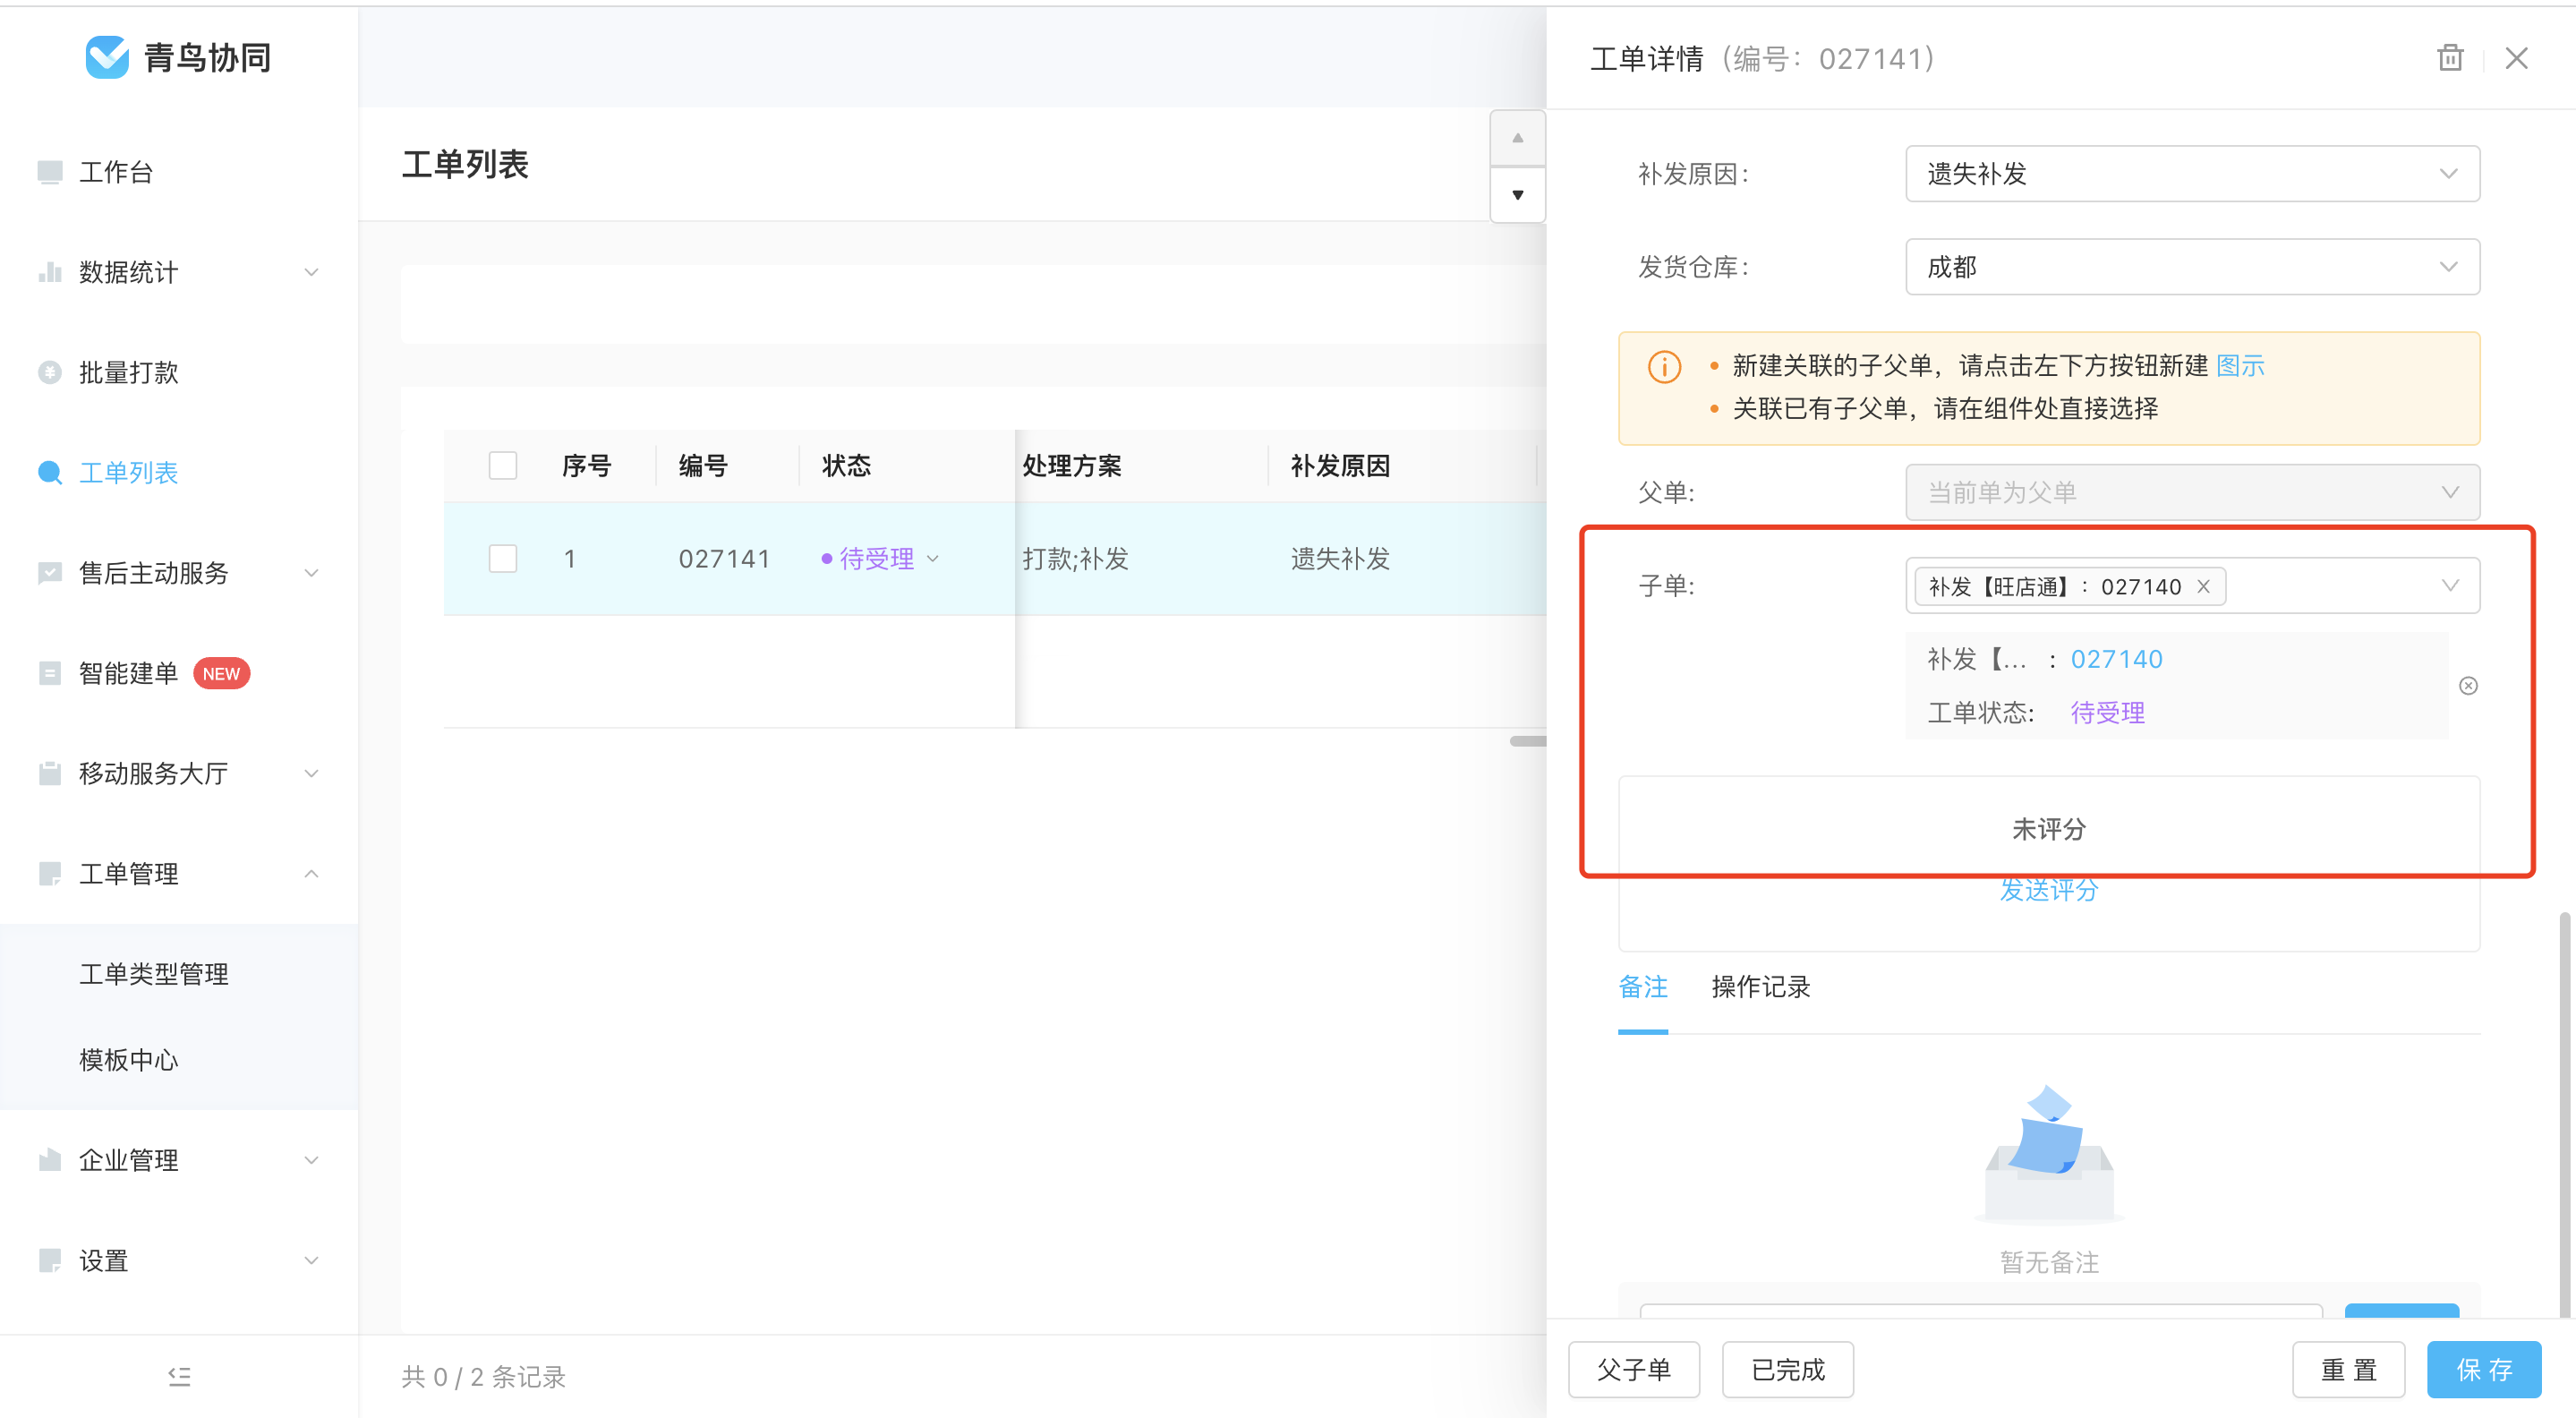This screenshot has height=1418, width=2576.
Task: Collapse the 工单管理 menu chevron
Action: click(x=311, y=873)
